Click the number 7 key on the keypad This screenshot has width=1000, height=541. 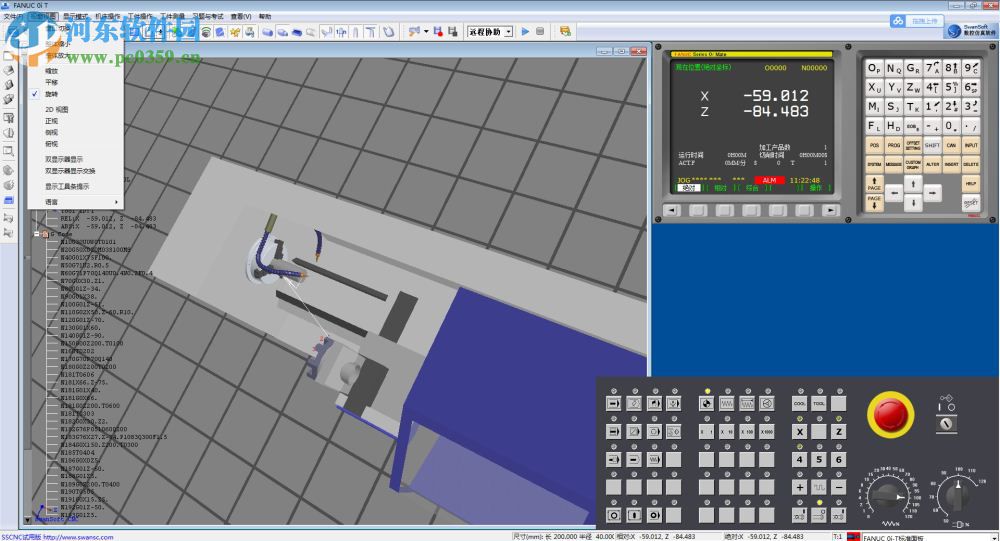[x=932, y=68]
